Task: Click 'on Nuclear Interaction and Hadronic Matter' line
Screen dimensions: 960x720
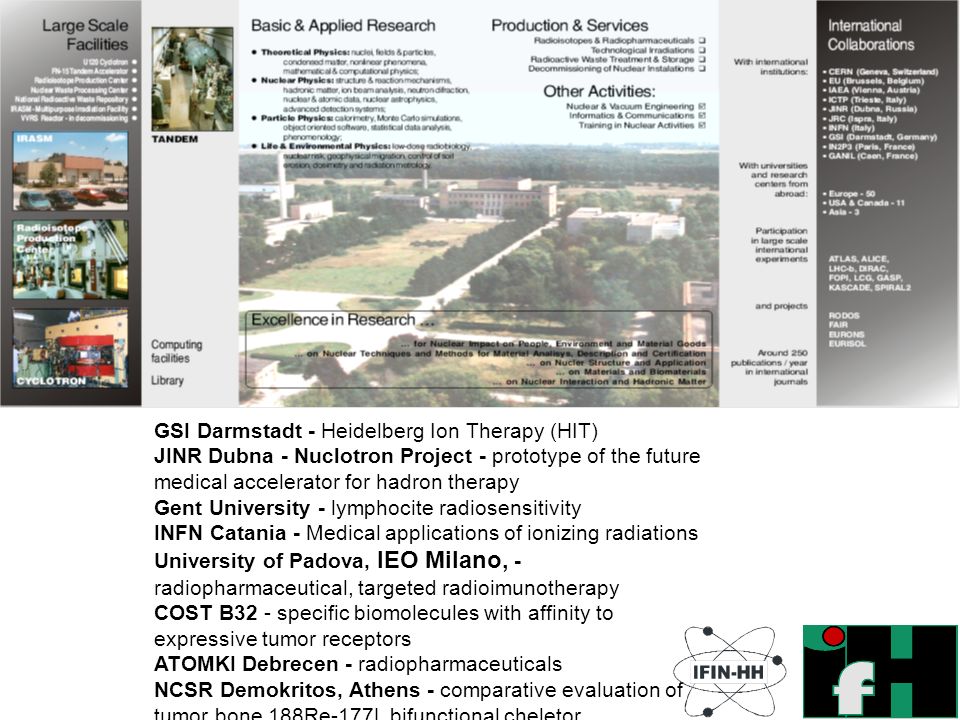Action: tap(599, 381)
